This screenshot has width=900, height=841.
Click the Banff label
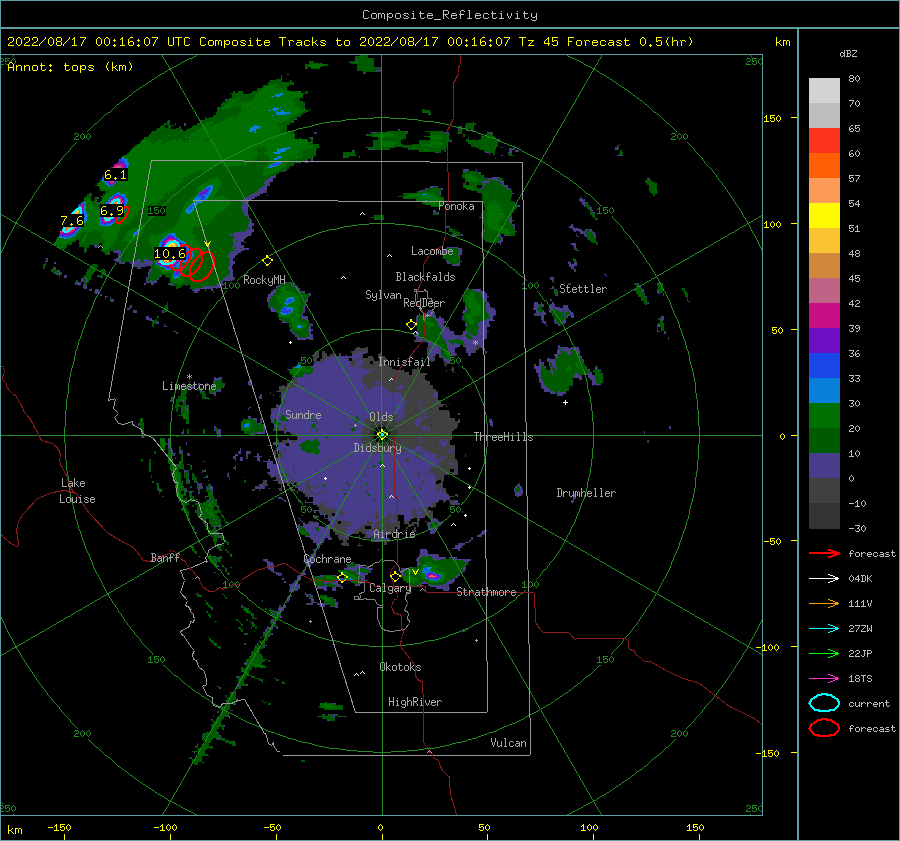(165, 557)
